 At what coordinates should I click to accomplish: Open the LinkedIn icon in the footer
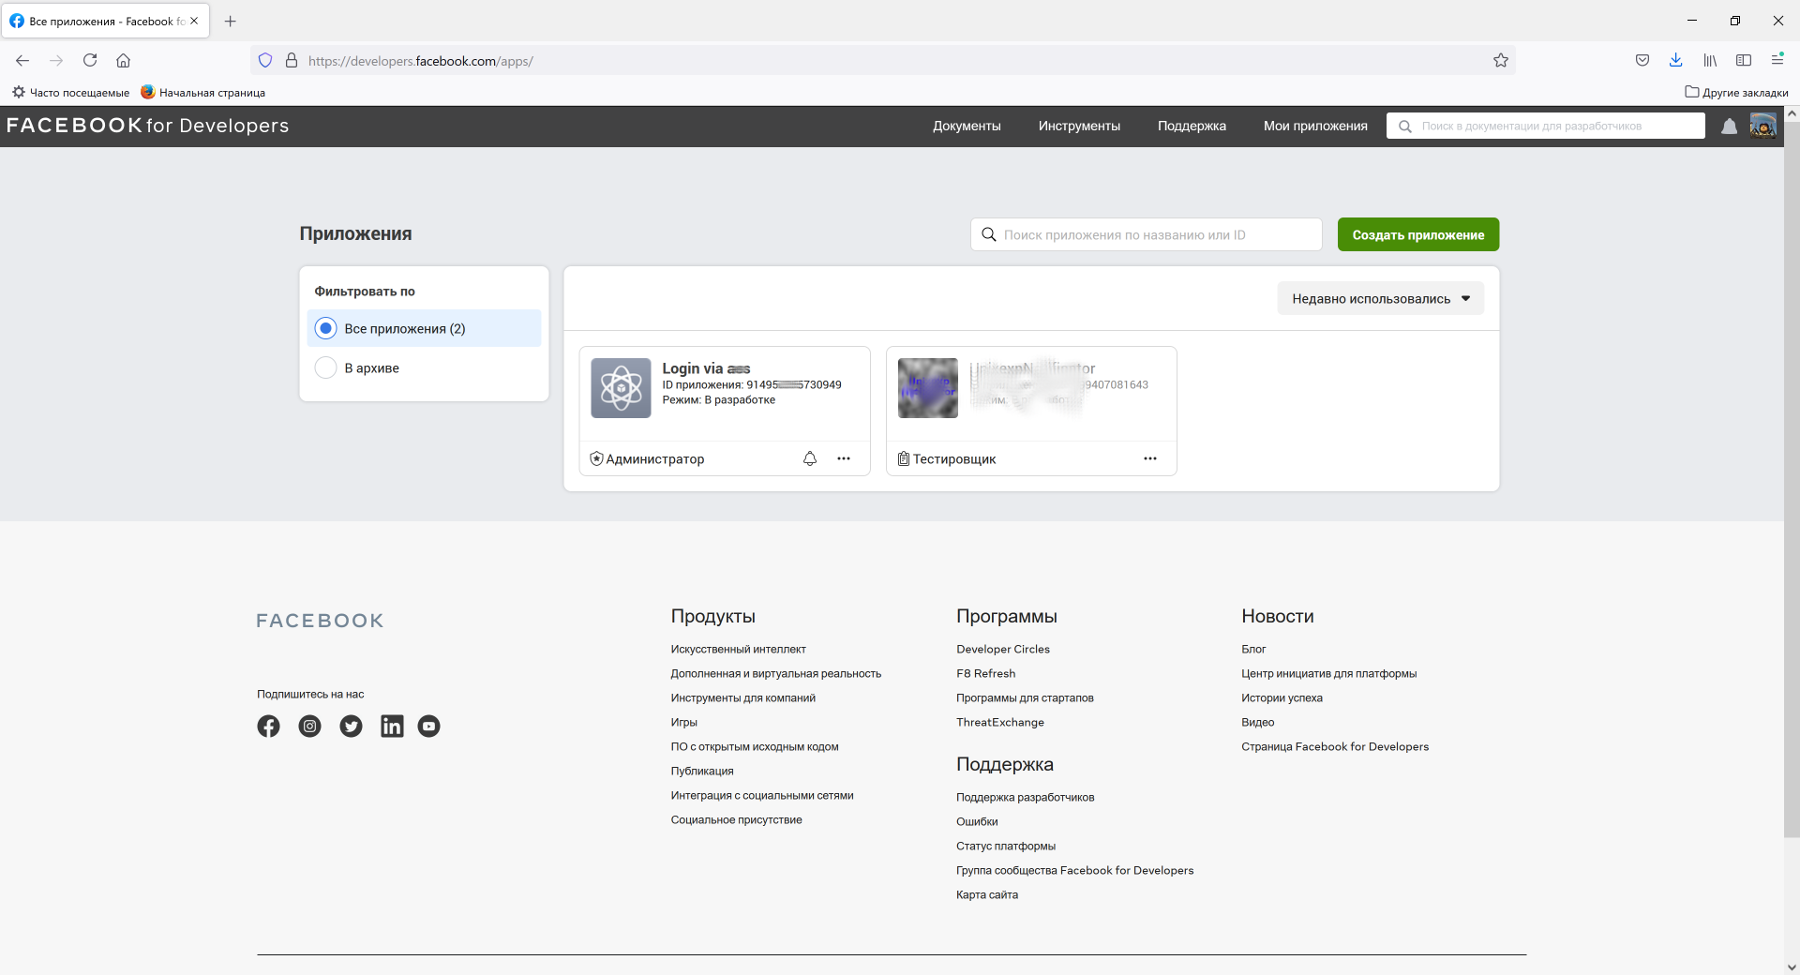(392, 726)
